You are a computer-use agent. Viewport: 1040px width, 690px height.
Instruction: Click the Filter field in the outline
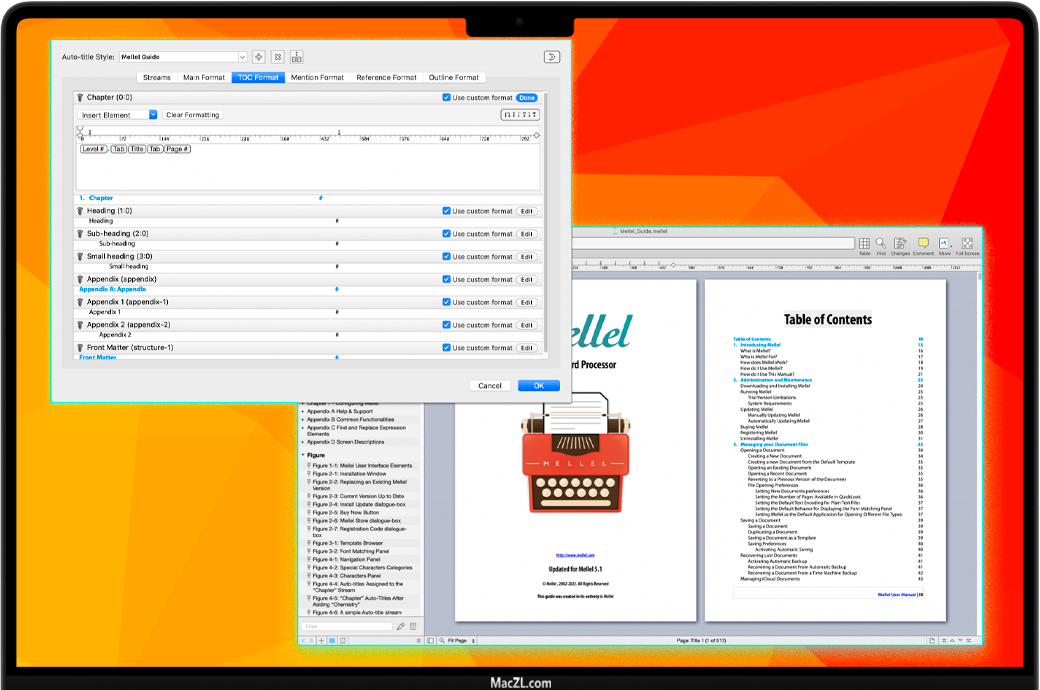[347, 627]
